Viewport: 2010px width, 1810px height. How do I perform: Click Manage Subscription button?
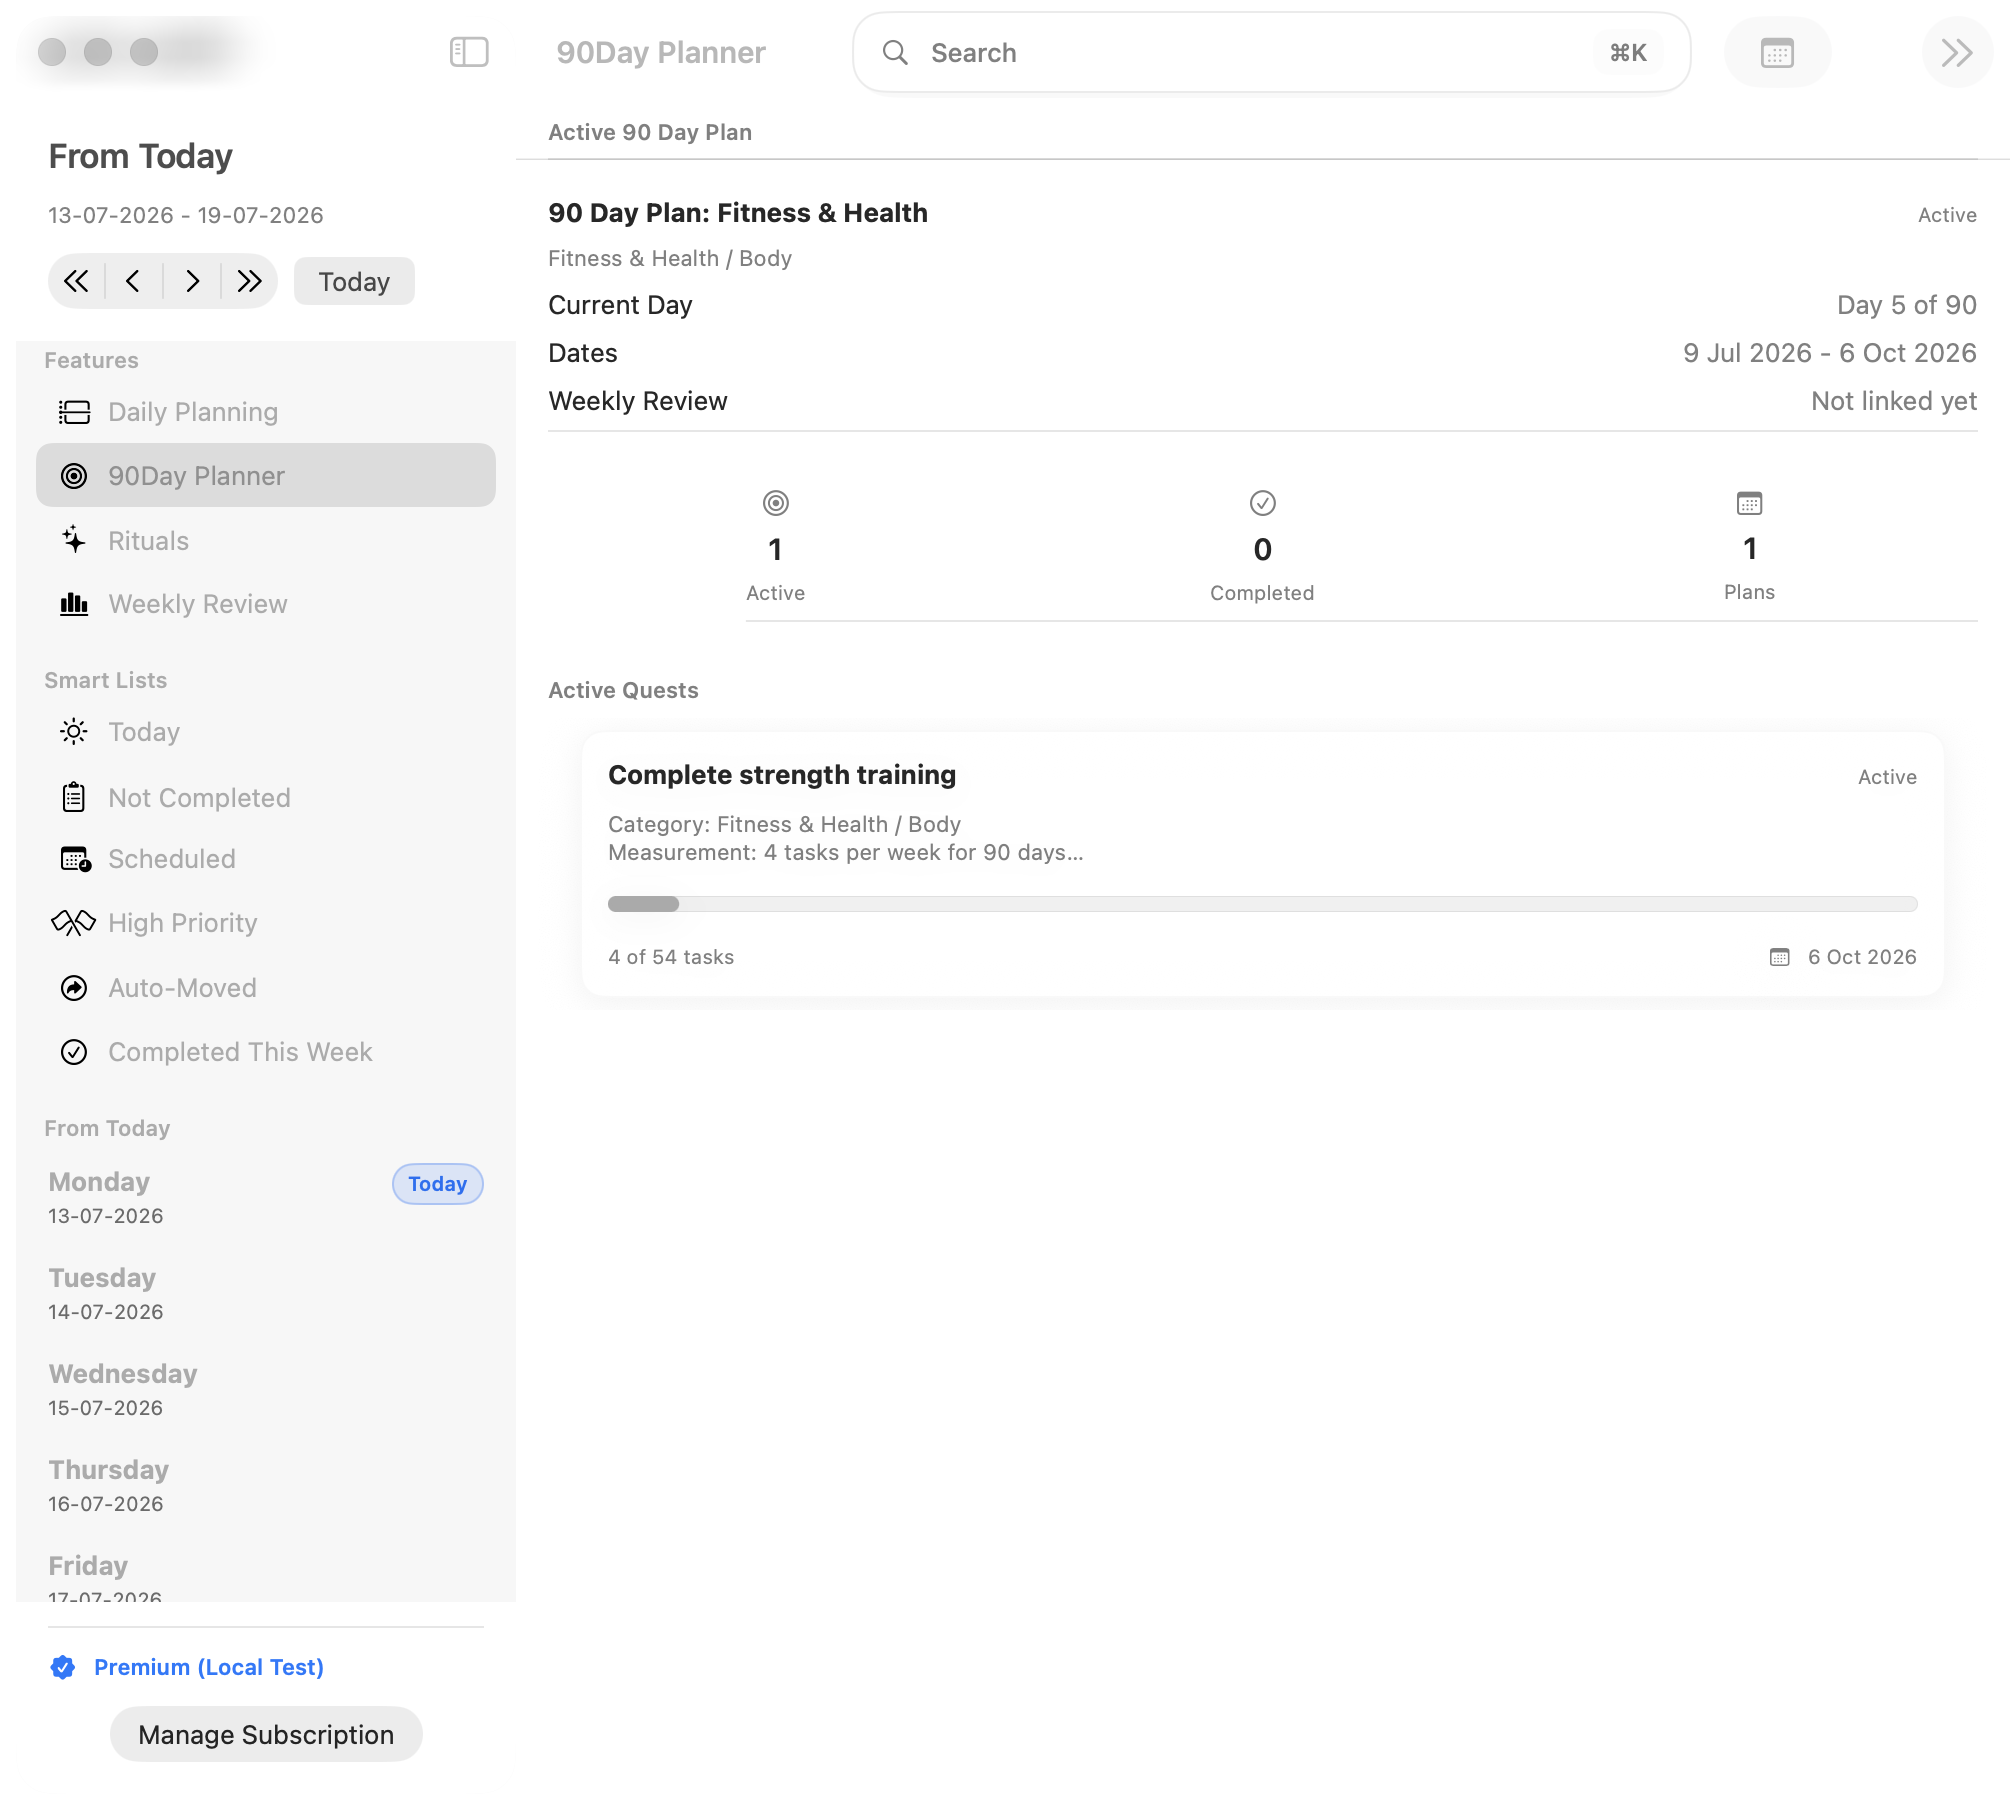(266, 1735)
